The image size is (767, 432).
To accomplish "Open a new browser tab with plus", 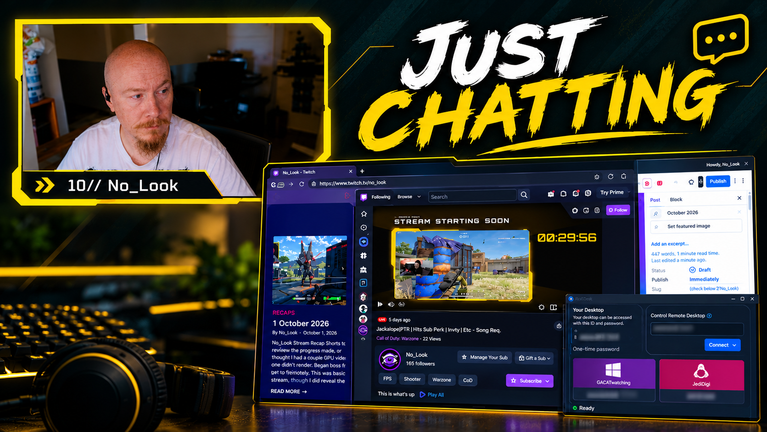I will [362, 171].
